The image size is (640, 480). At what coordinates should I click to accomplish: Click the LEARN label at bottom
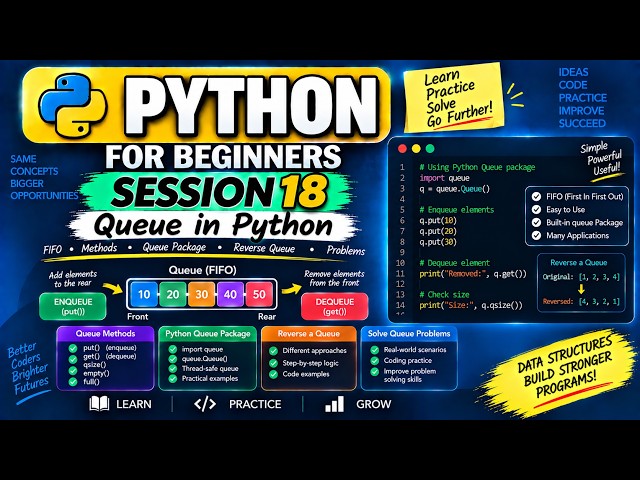coord(134,404)
